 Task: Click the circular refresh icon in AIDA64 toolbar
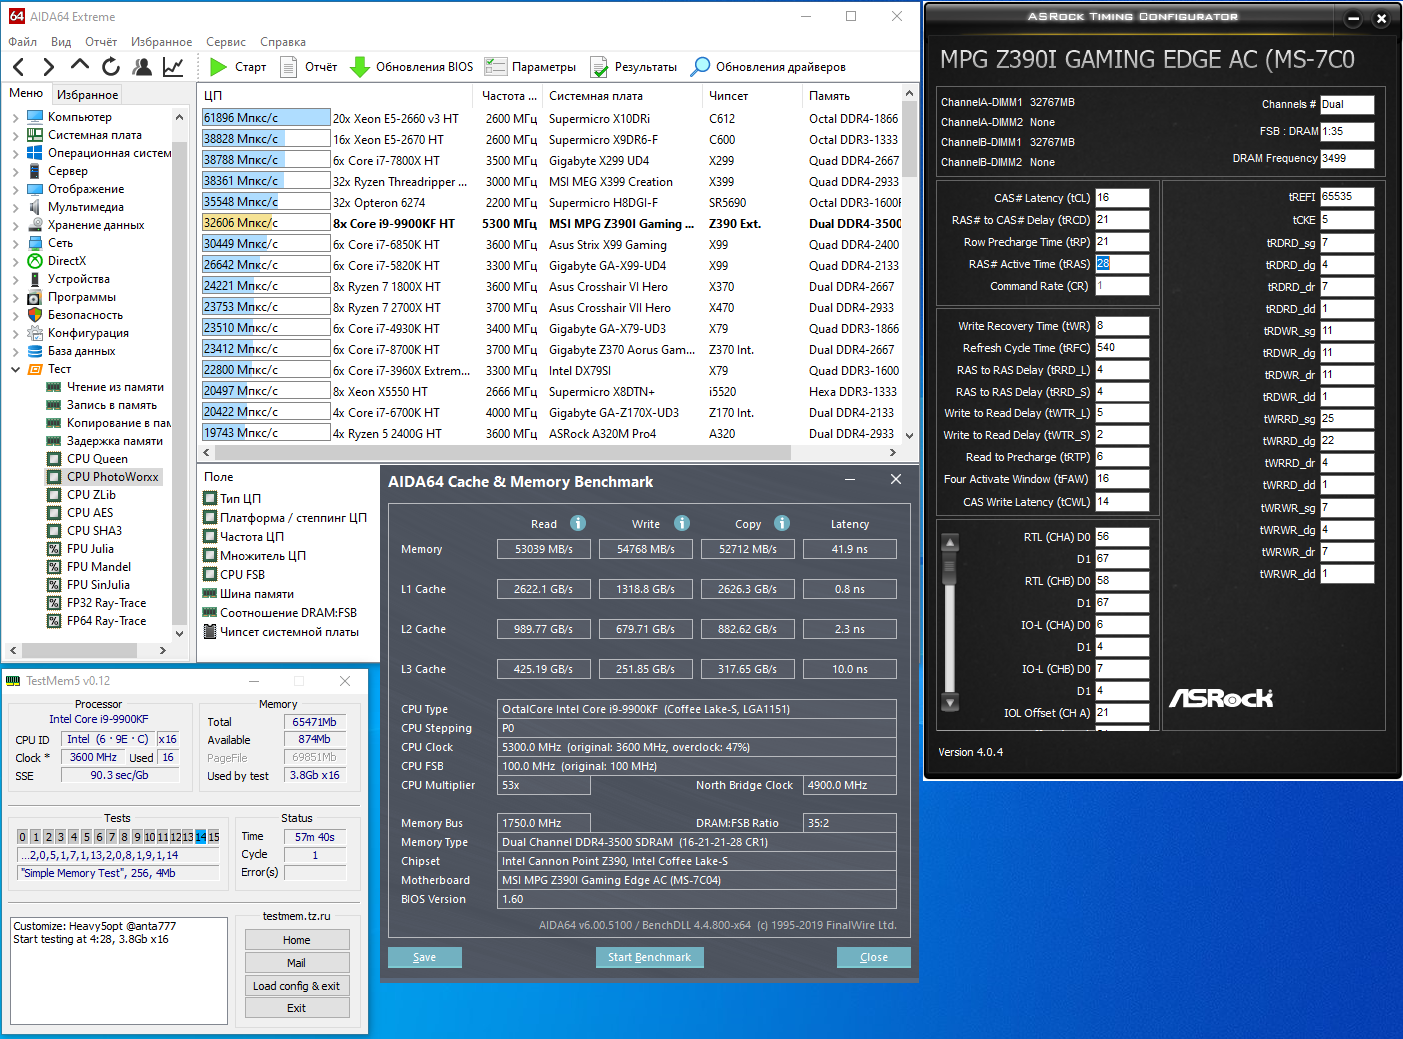pos(111,67)
